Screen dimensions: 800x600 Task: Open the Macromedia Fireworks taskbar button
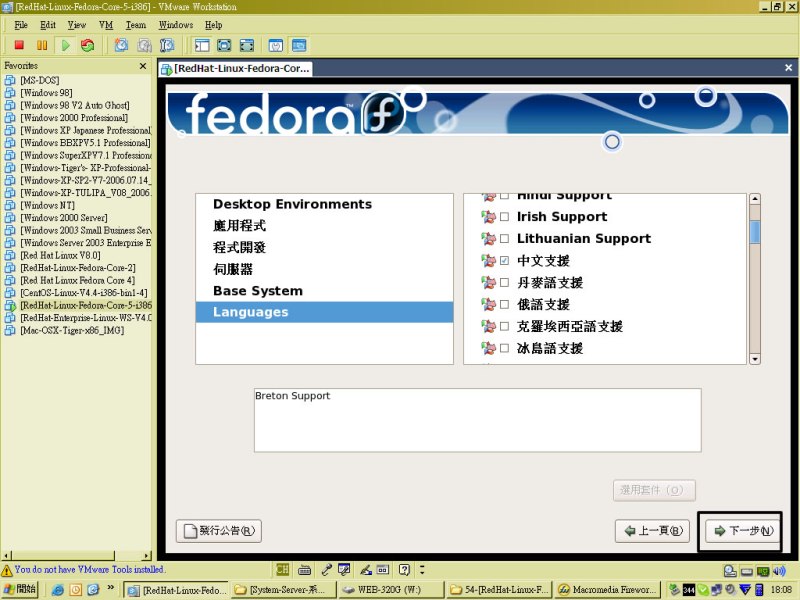(x=607, y=590)
